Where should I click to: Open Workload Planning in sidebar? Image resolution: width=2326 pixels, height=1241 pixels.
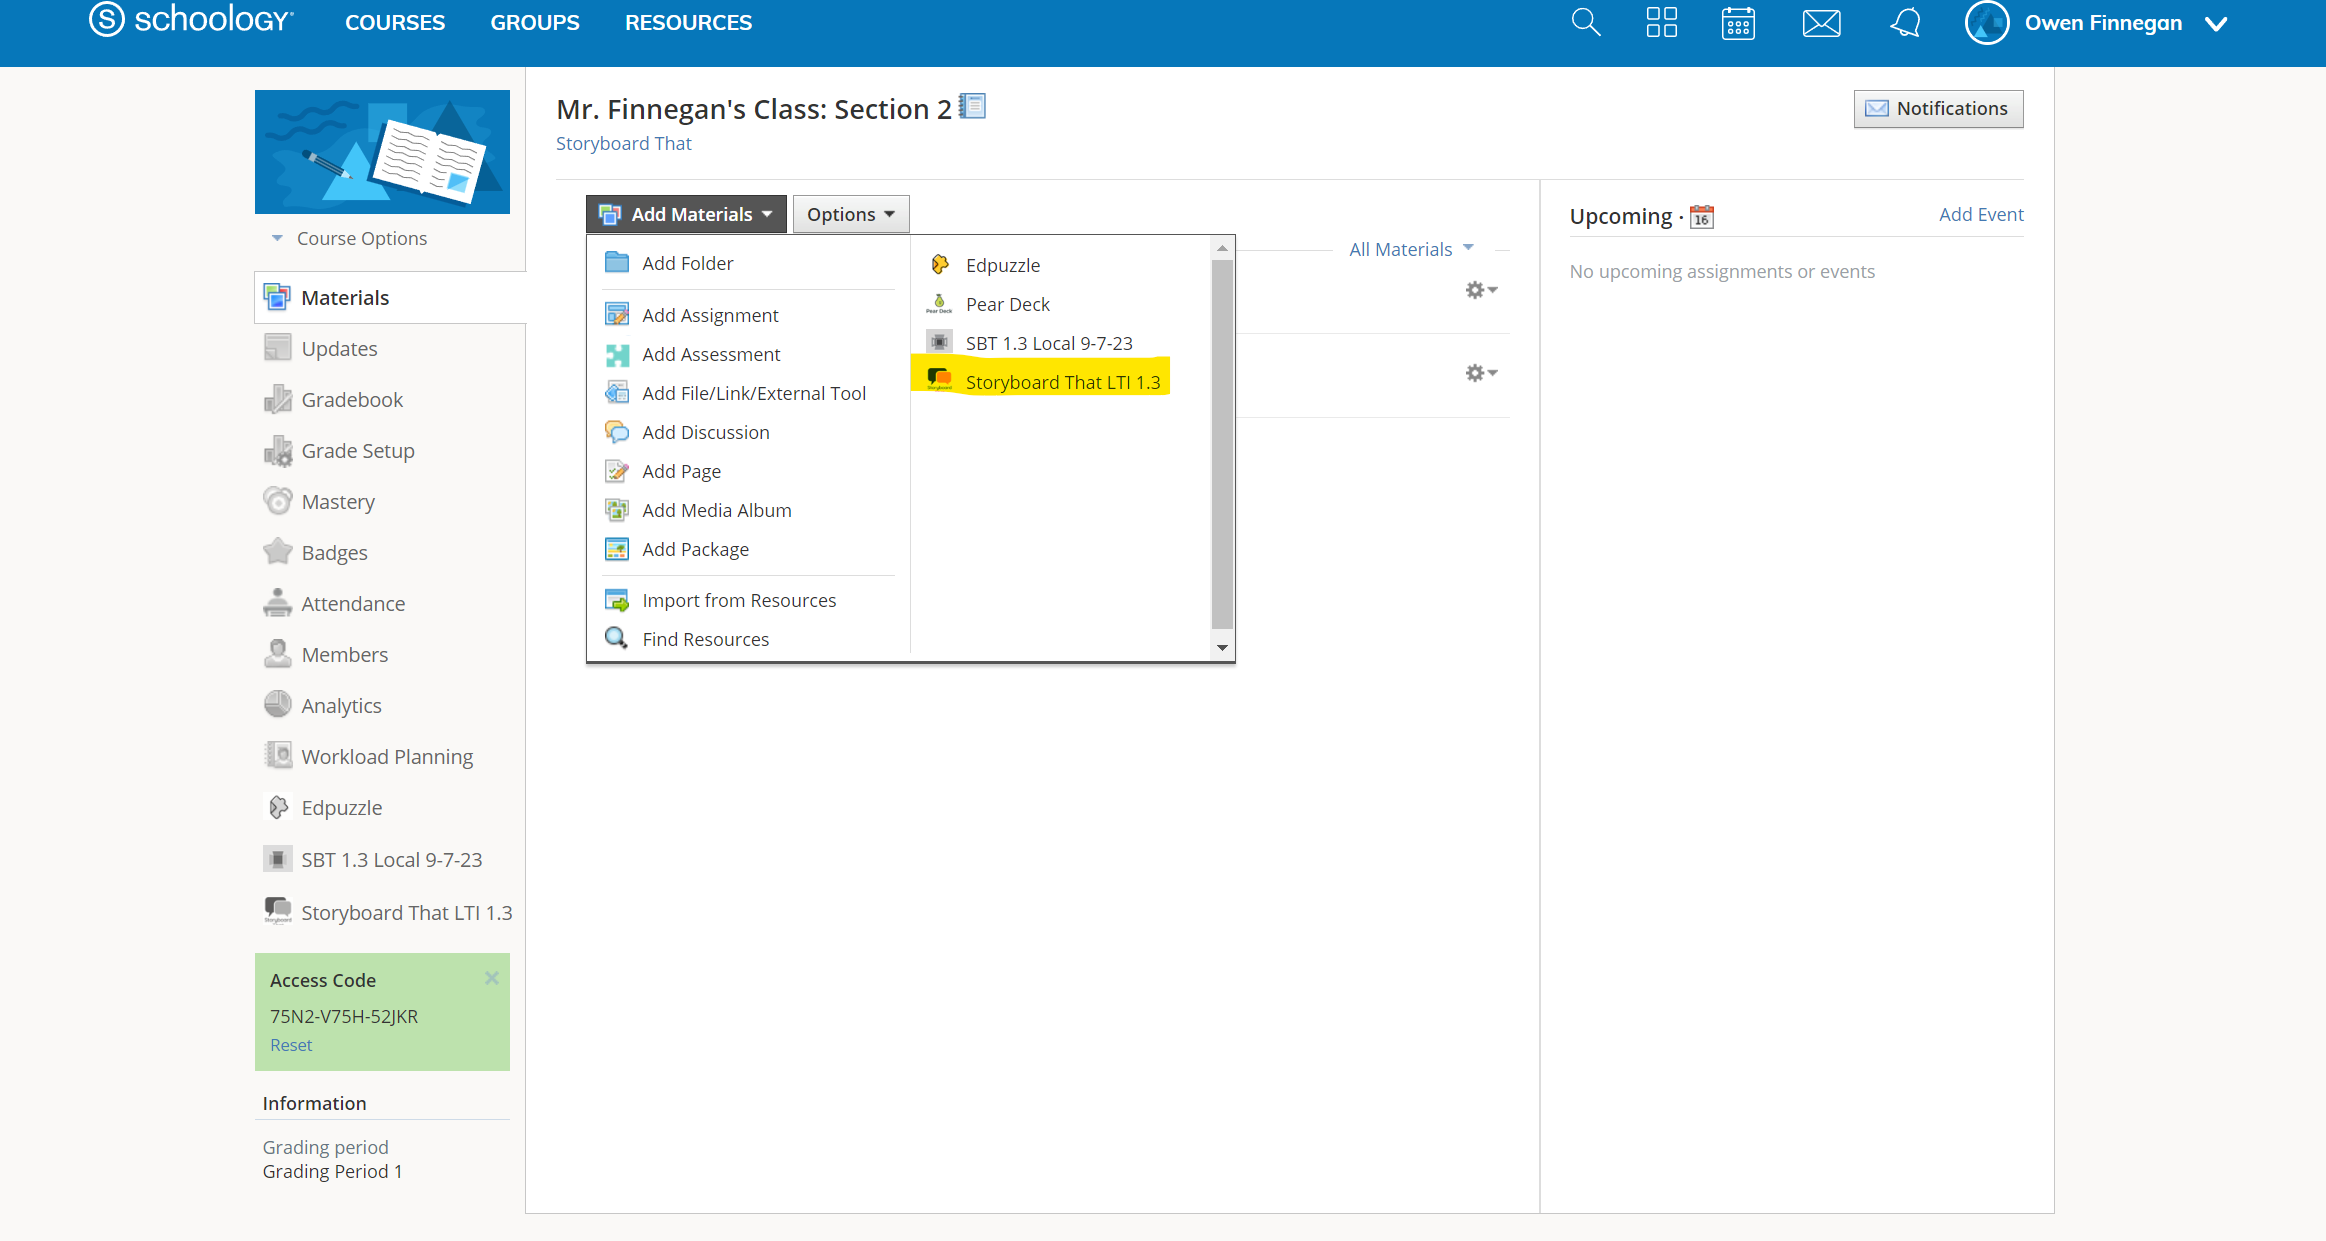390,756
